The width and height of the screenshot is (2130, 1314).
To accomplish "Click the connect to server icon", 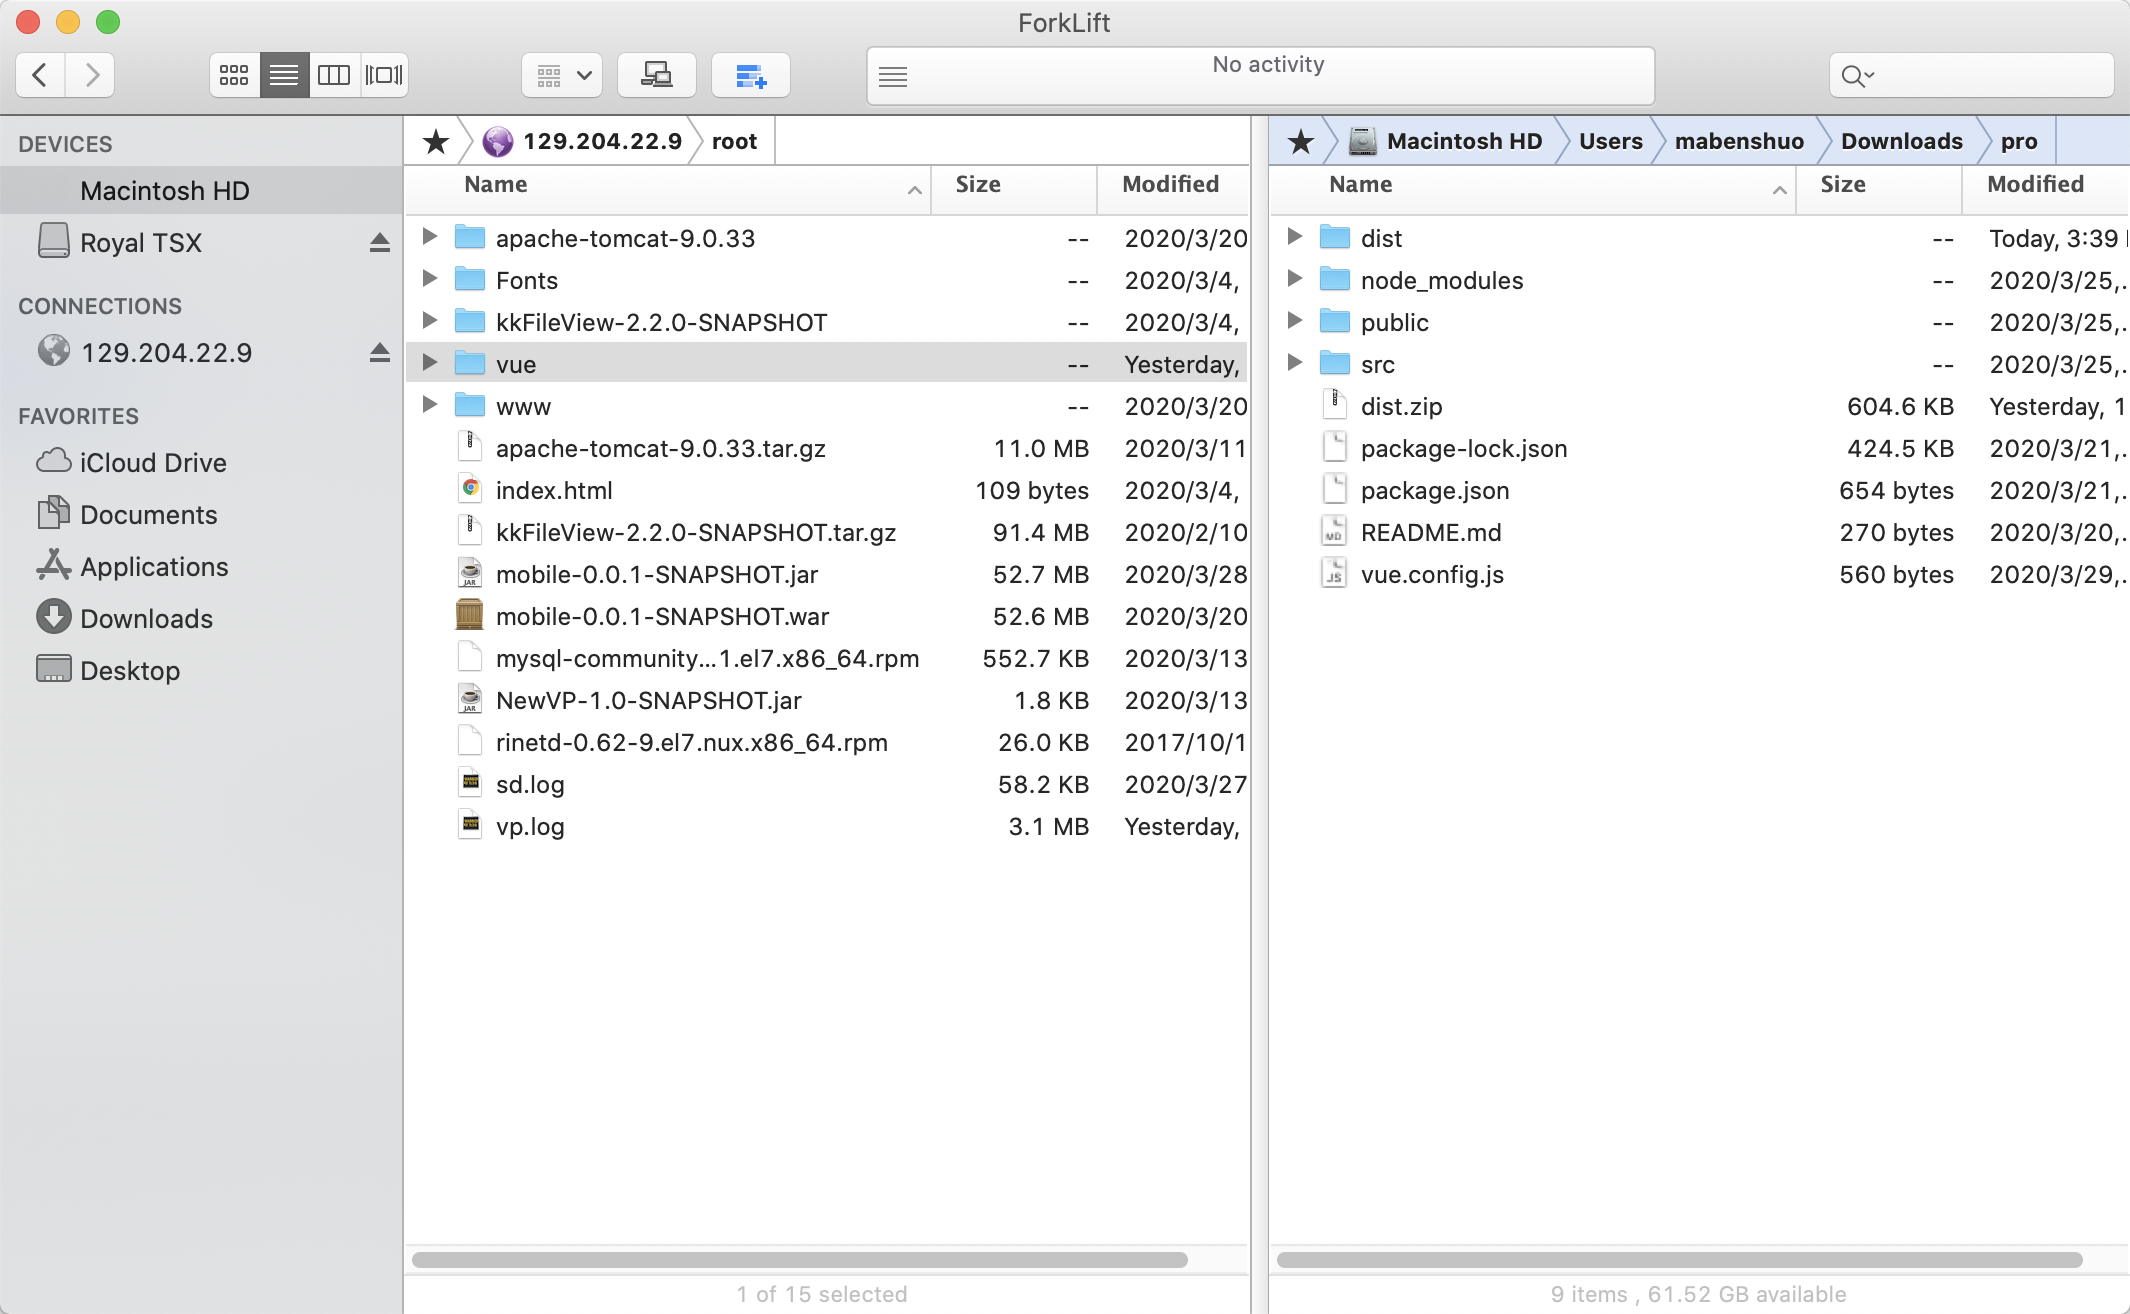I will pos(656,75).
